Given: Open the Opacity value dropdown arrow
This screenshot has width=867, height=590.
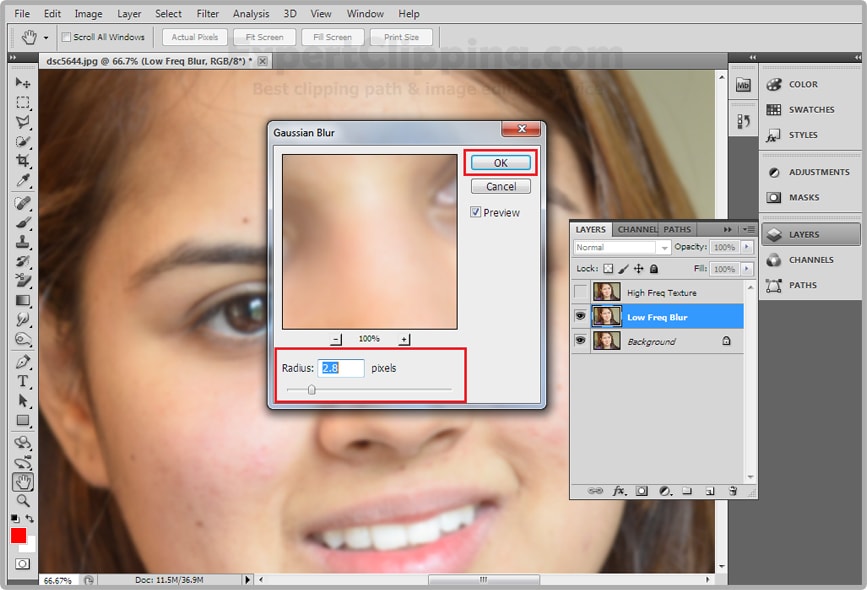Looking at the screenshot, I should point(748,248).
